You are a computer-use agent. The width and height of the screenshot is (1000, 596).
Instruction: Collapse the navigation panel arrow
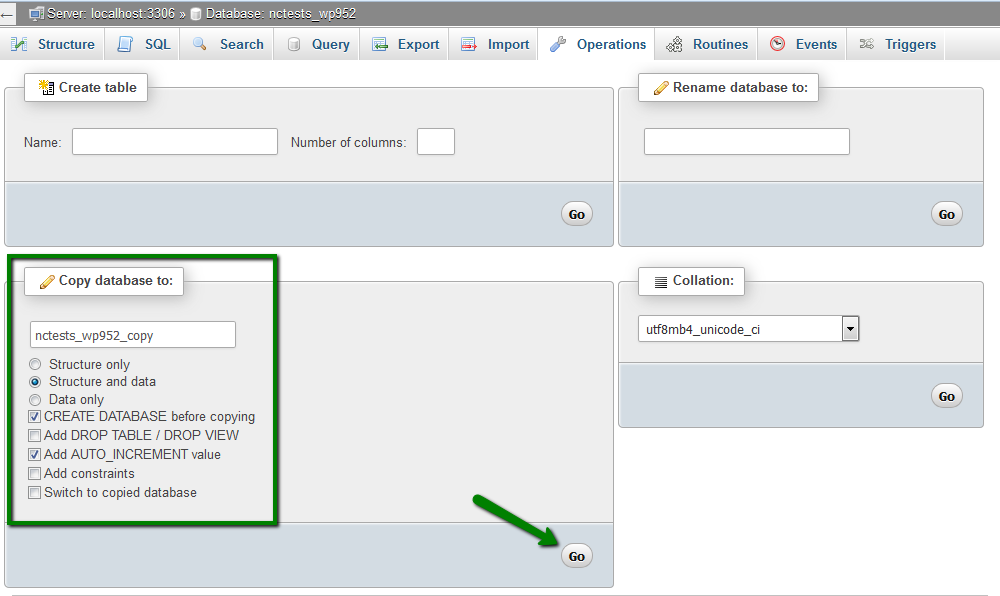coord(7,14)
